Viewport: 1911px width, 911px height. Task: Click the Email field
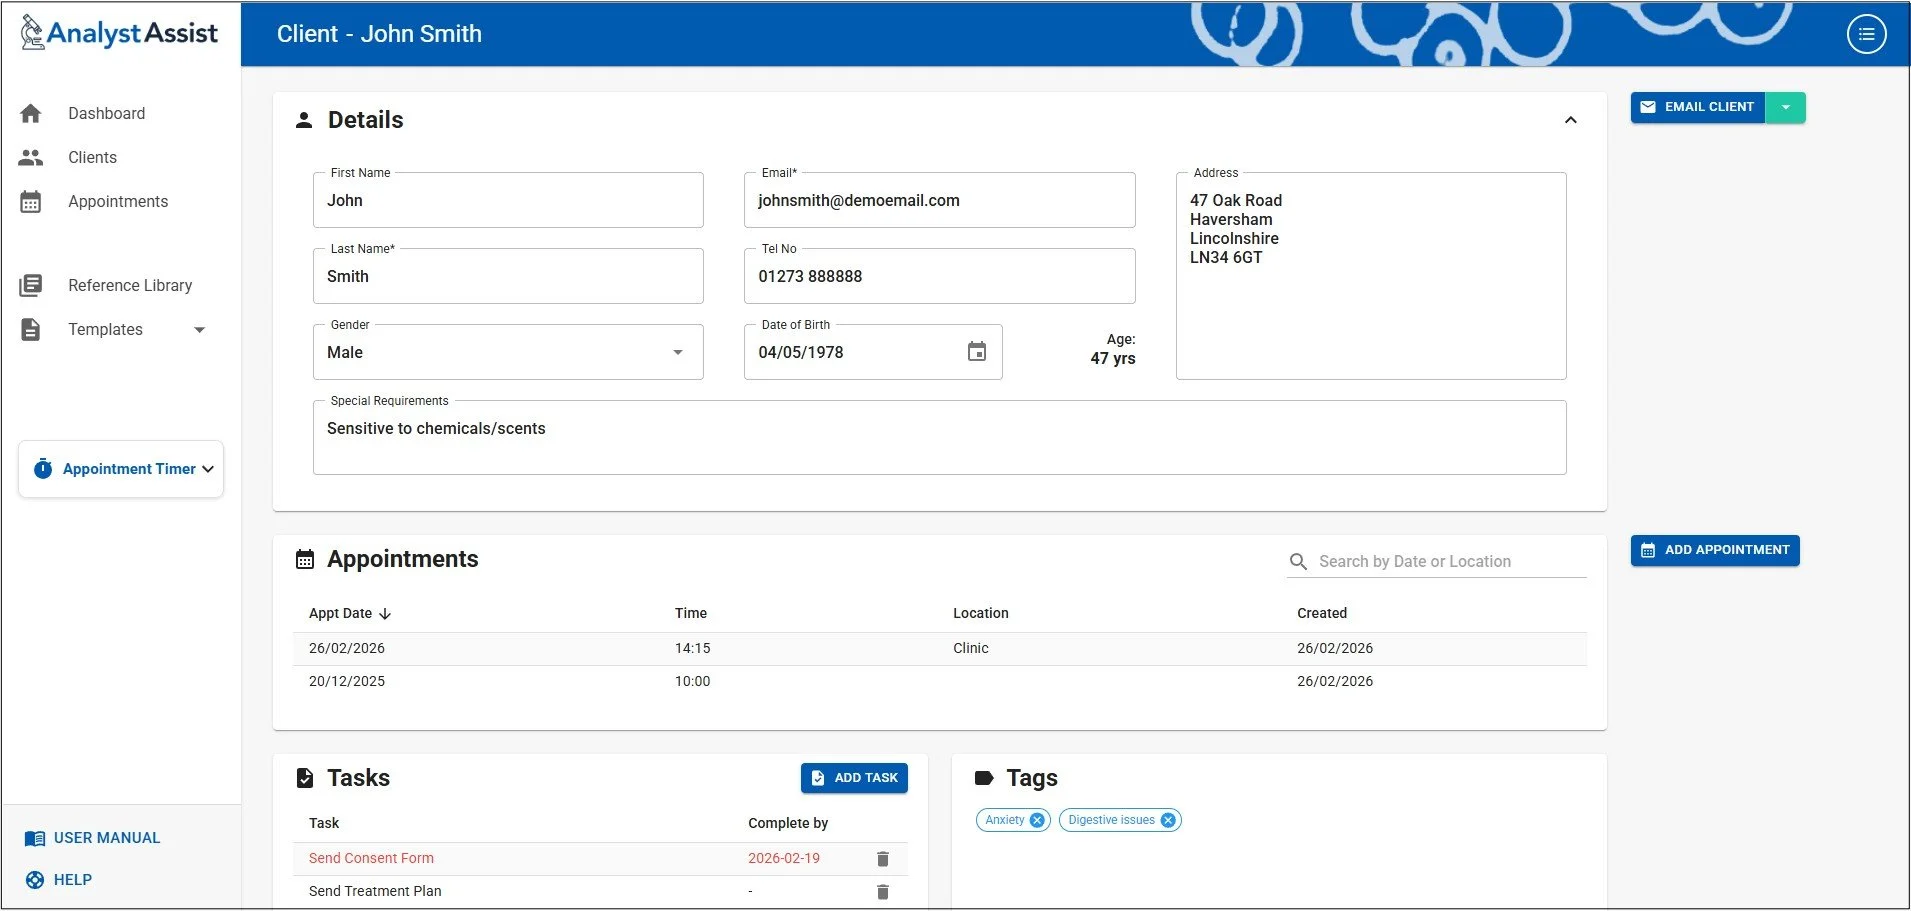click(x=940, y=200)
